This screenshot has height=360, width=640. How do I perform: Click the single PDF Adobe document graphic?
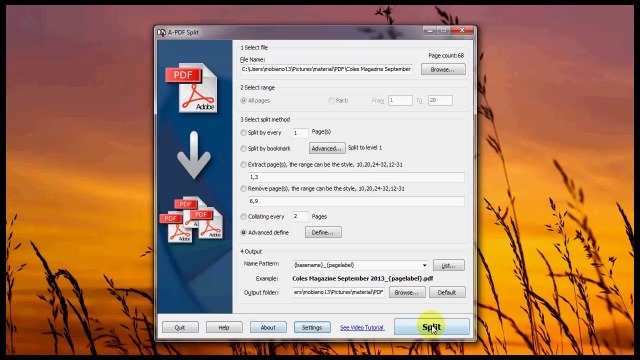(x=192, y=88)
